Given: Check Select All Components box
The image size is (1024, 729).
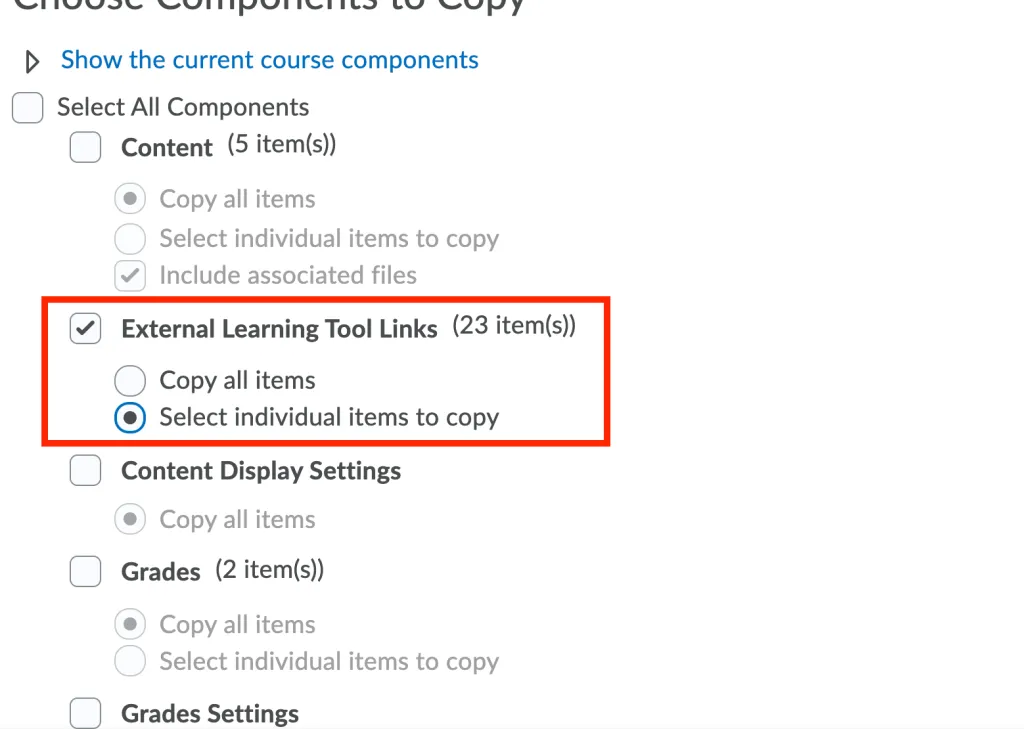Looking at the screenshot, I should pos(27,108).
